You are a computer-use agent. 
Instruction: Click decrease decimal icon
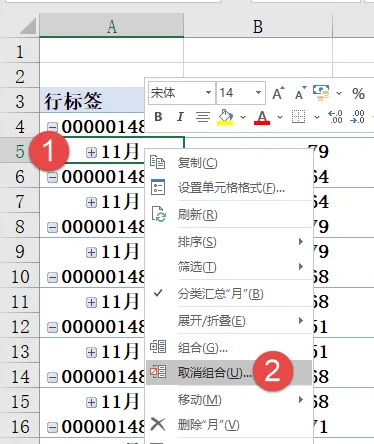(357, 117)
